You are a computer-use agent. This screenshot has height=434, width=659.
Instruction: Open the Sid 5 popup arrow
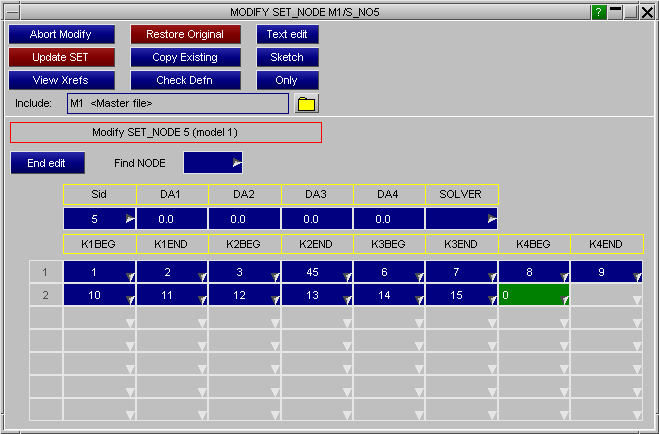pos(130,218)
